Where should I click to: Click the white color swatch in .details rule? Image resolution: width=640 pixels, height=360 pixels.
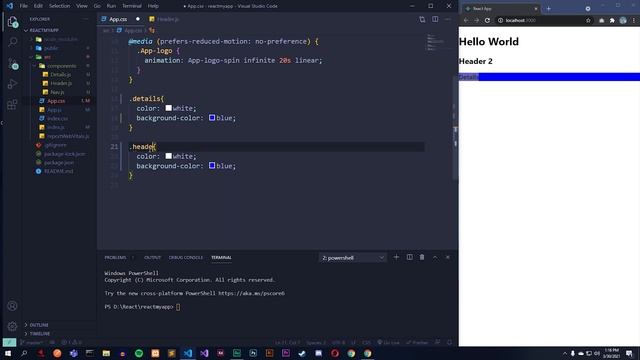pos(169,108)
